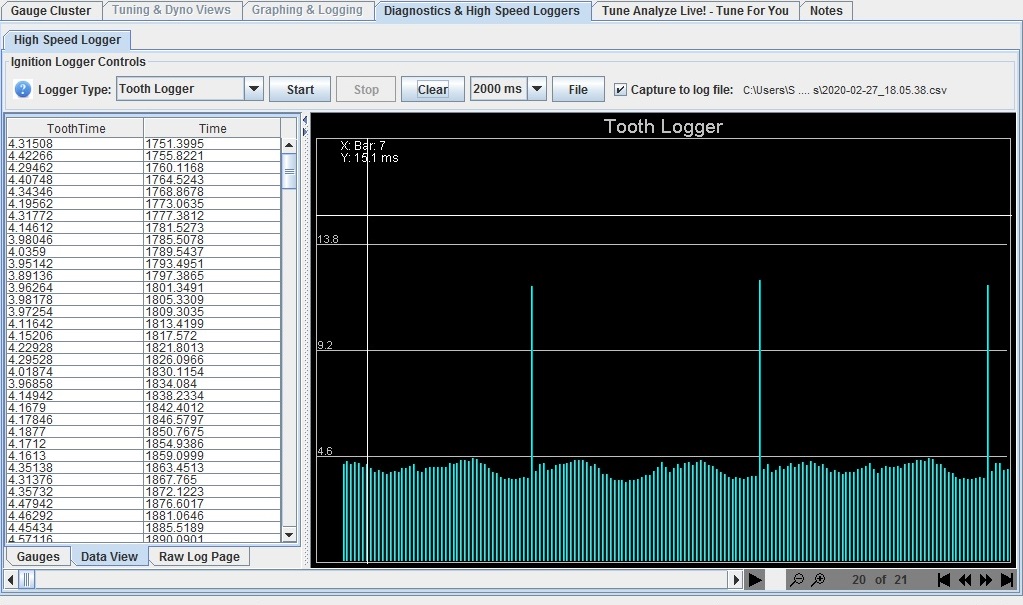Click the blue help question mark icon
This screenshot has width=1023, height=605.
coord(23,90)
